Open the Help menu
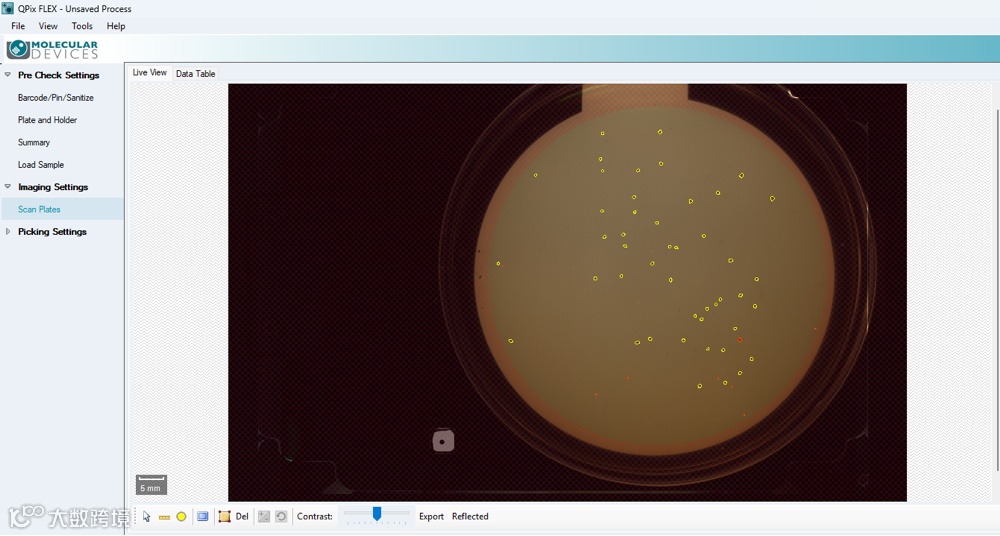 click(115, 26)
